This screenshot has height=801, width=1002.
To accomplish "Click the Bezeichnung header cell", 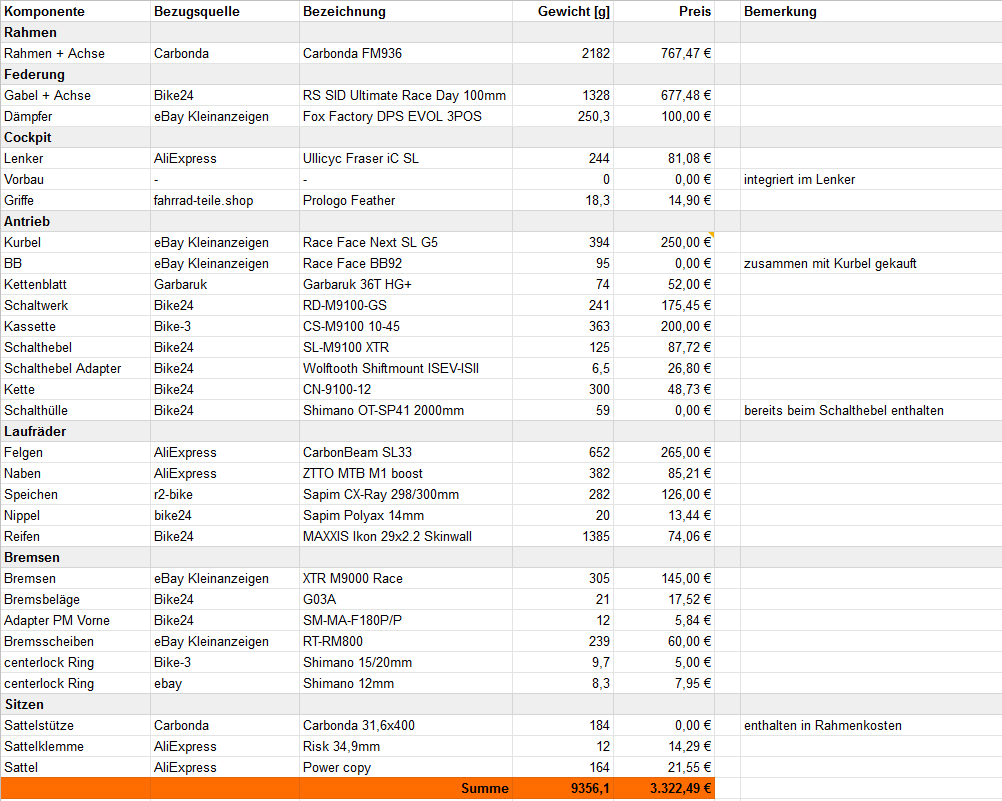I will (x=406, y=12).
